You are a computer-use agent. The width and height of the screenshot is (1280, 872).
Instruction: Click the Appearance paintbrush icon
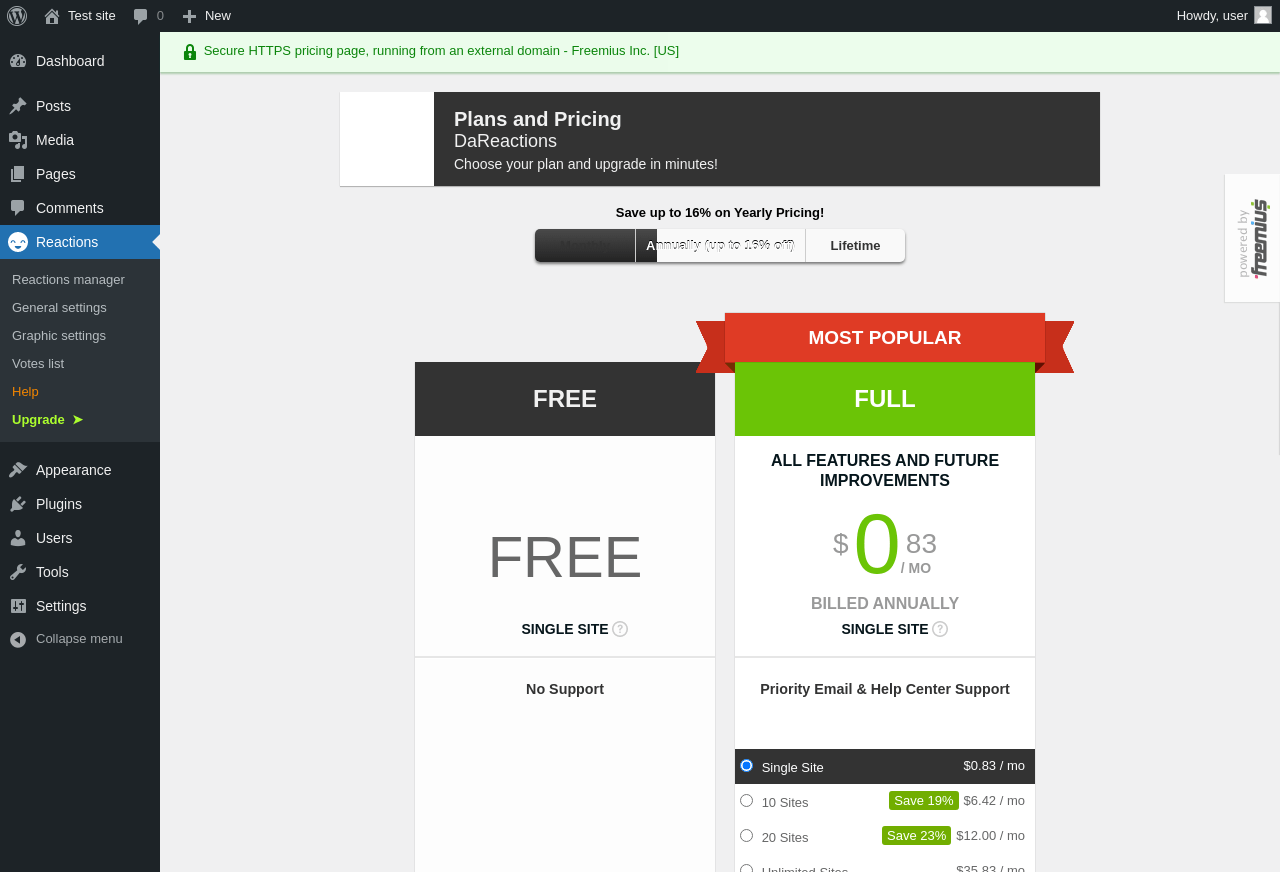pos(18,470)
